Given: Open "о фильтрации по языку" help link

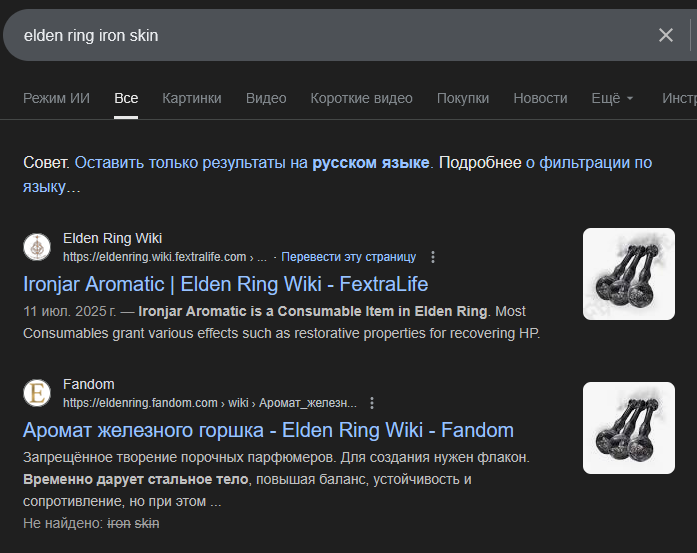Looking at the screenshot, I should pyautogui.click(x=588, y=162).
